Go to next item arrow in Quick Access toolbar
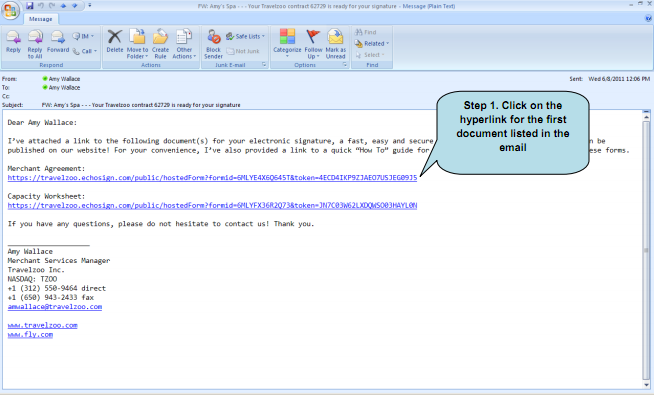Screen dimensions: 654x395 75,5
